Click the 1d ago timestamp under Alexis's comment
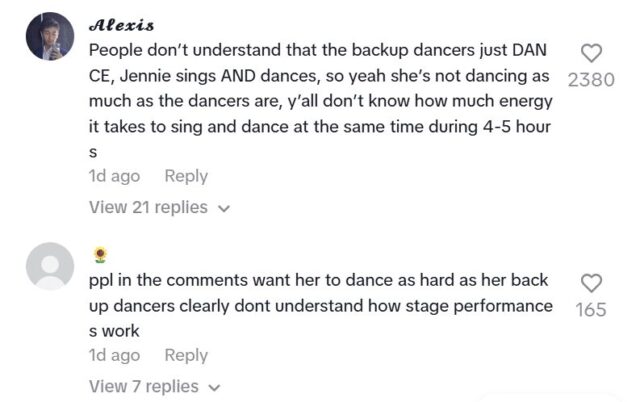Image resolution: width=640 pixels, height=402 pixels. pos(114,176)
